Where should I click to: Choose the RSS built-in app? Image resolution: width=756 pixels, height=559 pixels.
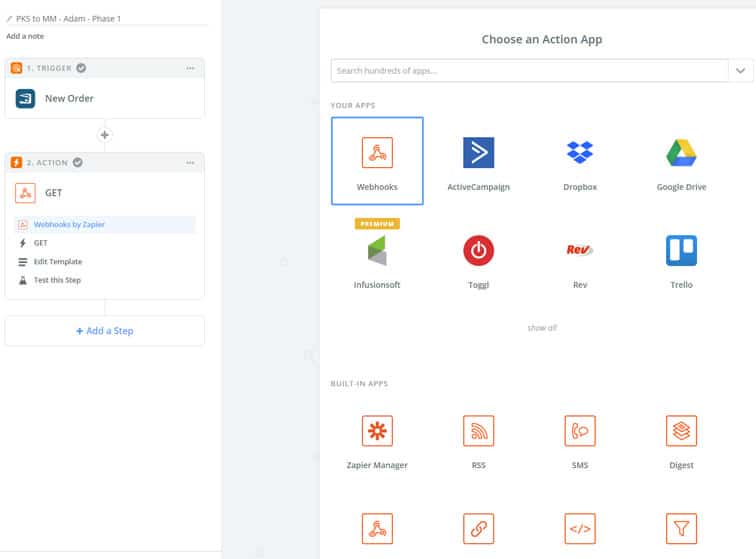coord(478,438)
